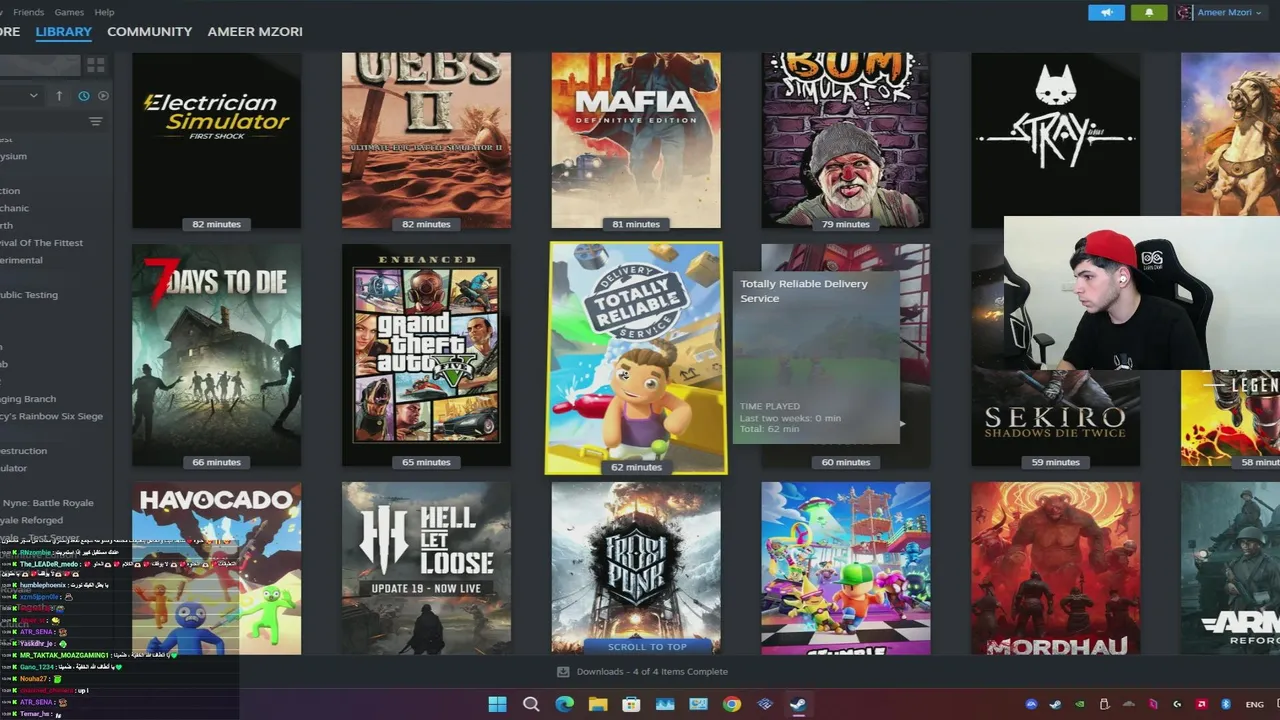Open the Friends menu
Screen dimensions: 1280x720
tap(28, 12)
